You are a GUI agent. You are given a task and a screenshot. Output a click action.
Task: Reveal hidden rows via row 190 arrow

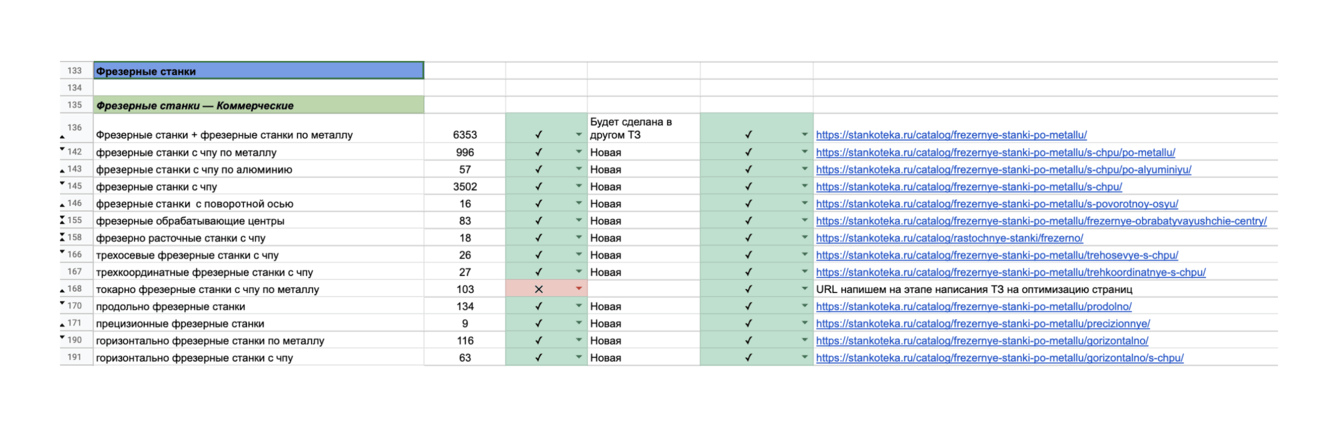click(x=62, y=338)
